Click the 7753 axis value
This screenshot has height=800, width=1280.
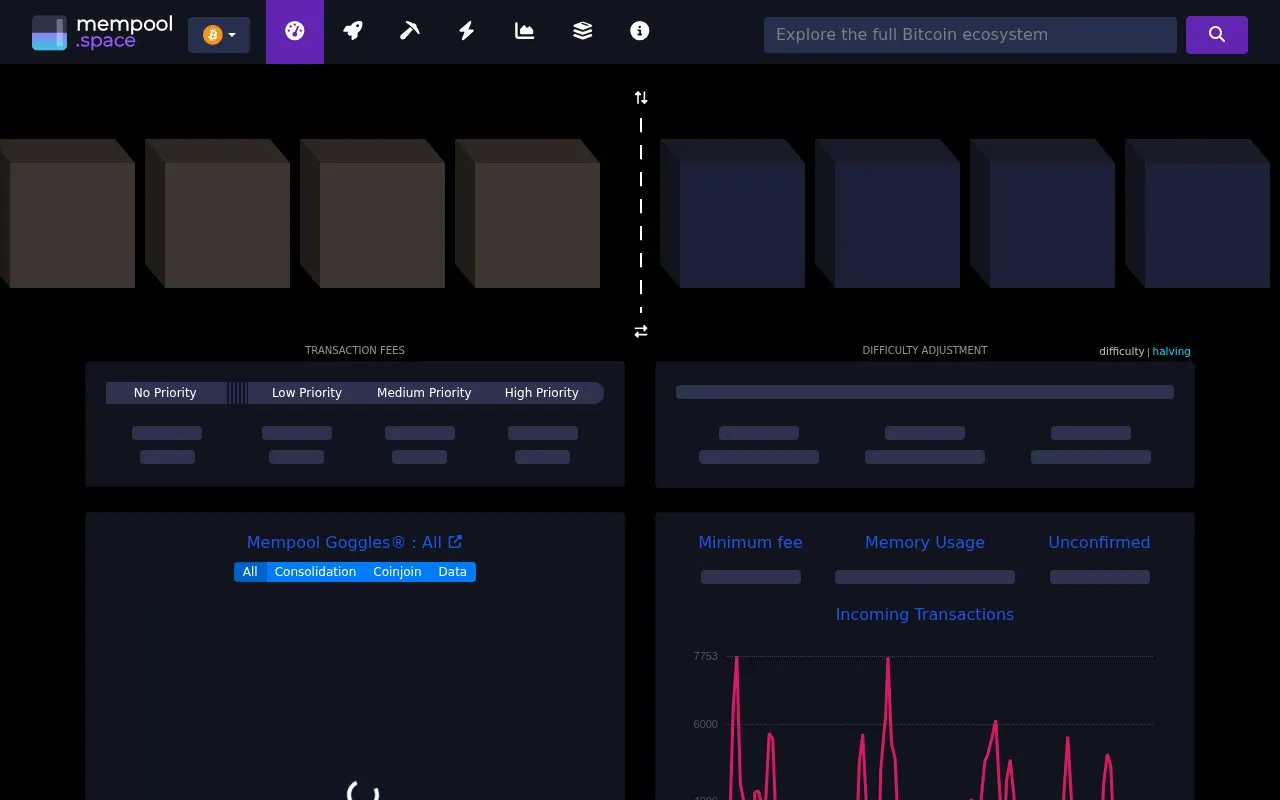705,656
